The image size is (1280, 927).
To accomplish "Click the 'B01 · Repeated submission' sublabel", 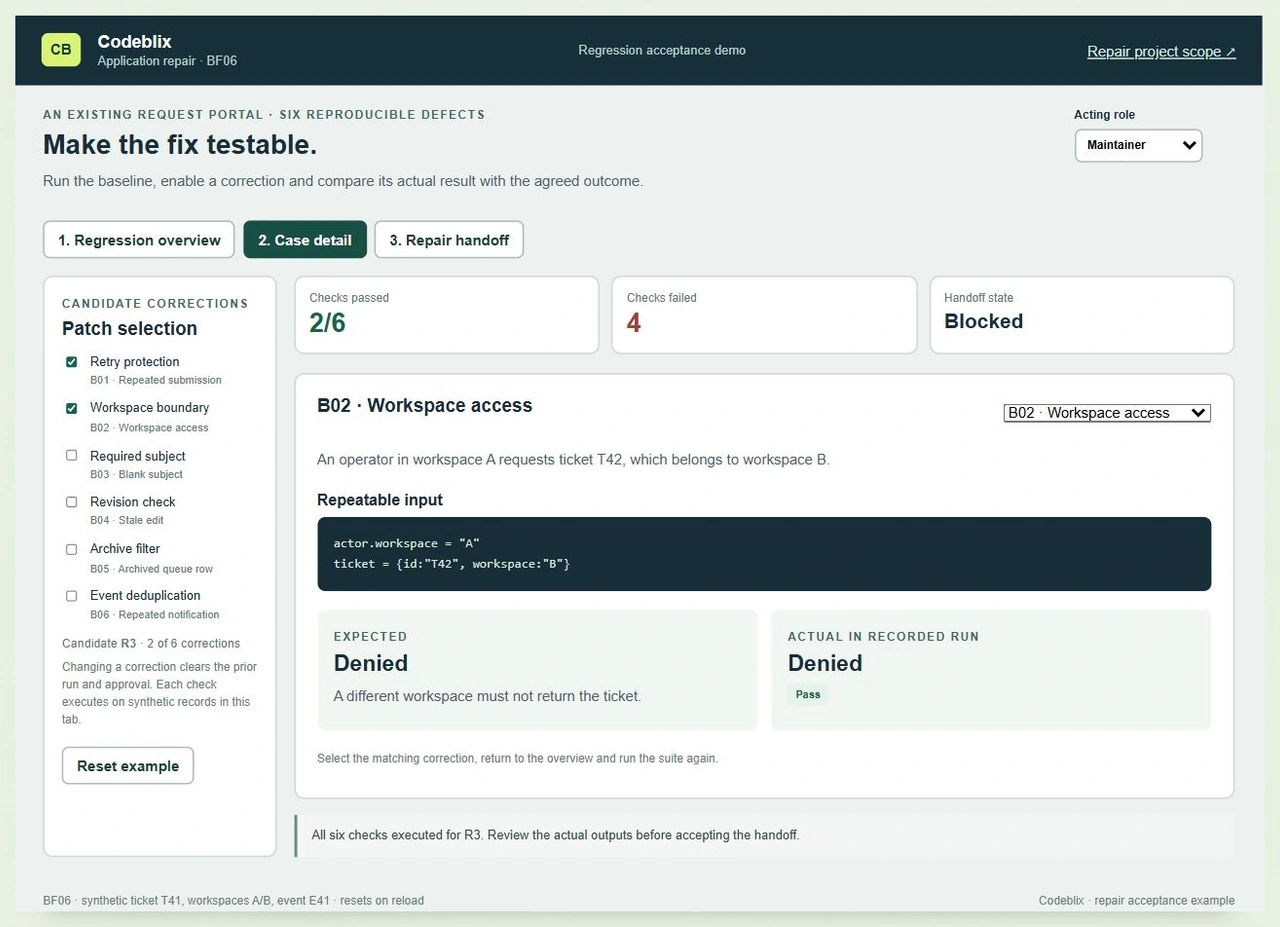I will click(156, 380).
